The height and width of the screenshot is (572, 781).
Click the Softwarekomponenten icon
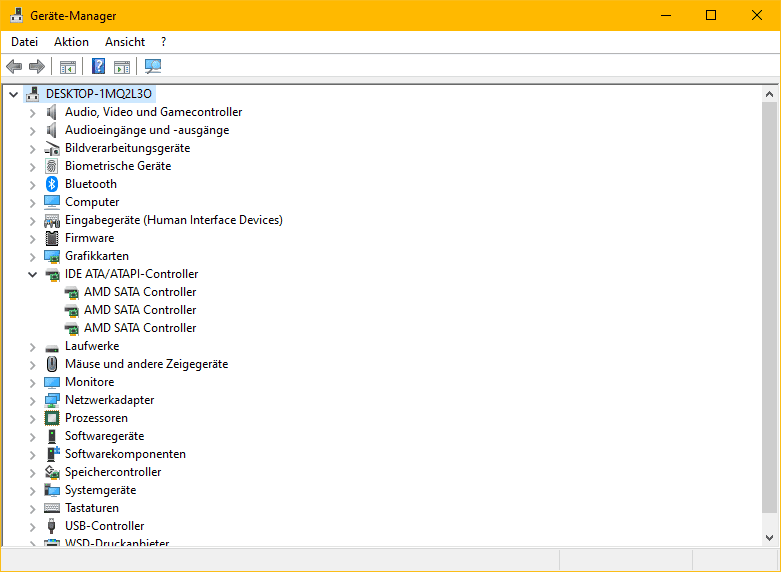pos(53,454)
